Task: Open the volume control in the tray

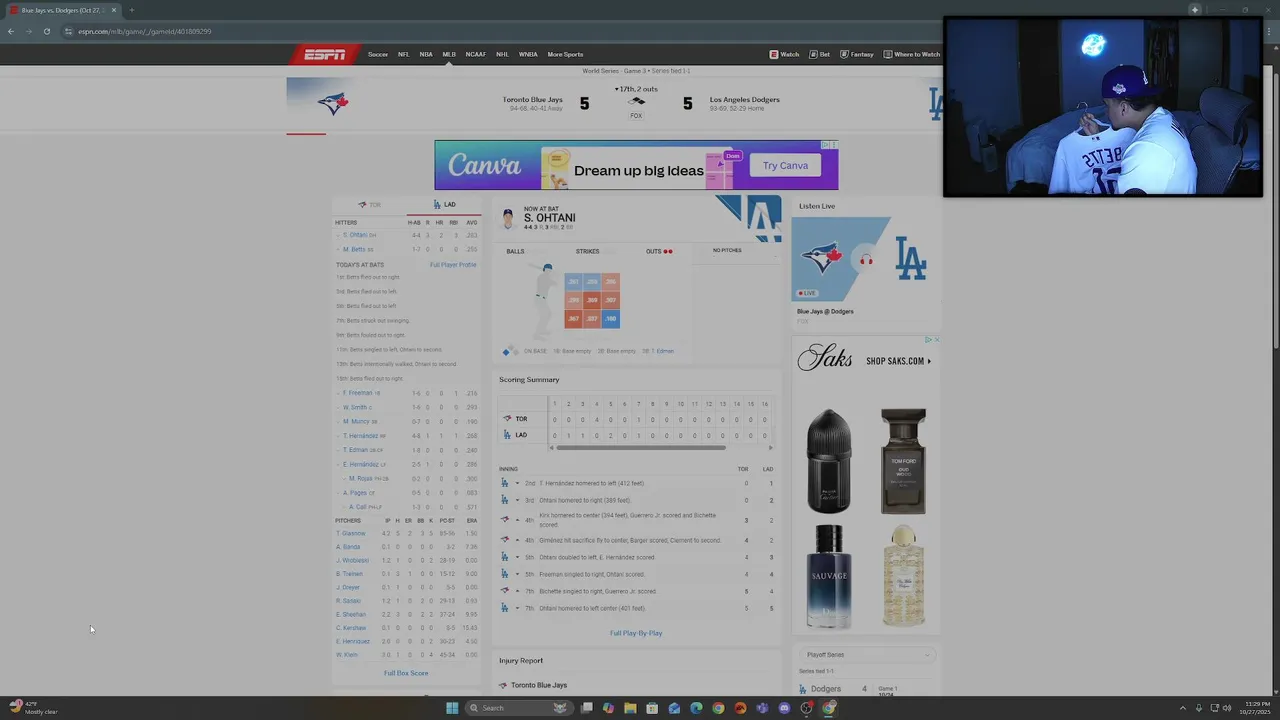Action: (1227, 708)
